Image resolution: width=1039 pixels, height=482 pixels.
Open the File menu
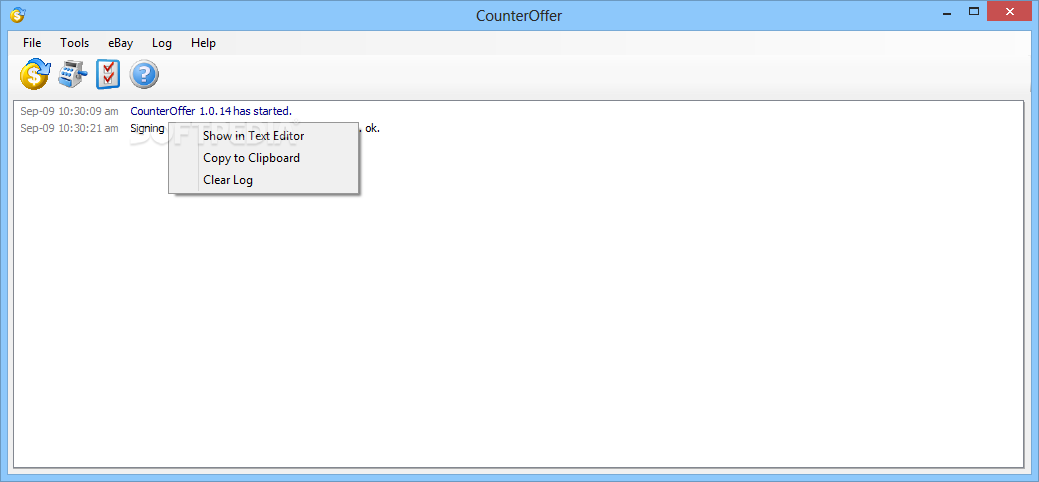coord(32,43)
